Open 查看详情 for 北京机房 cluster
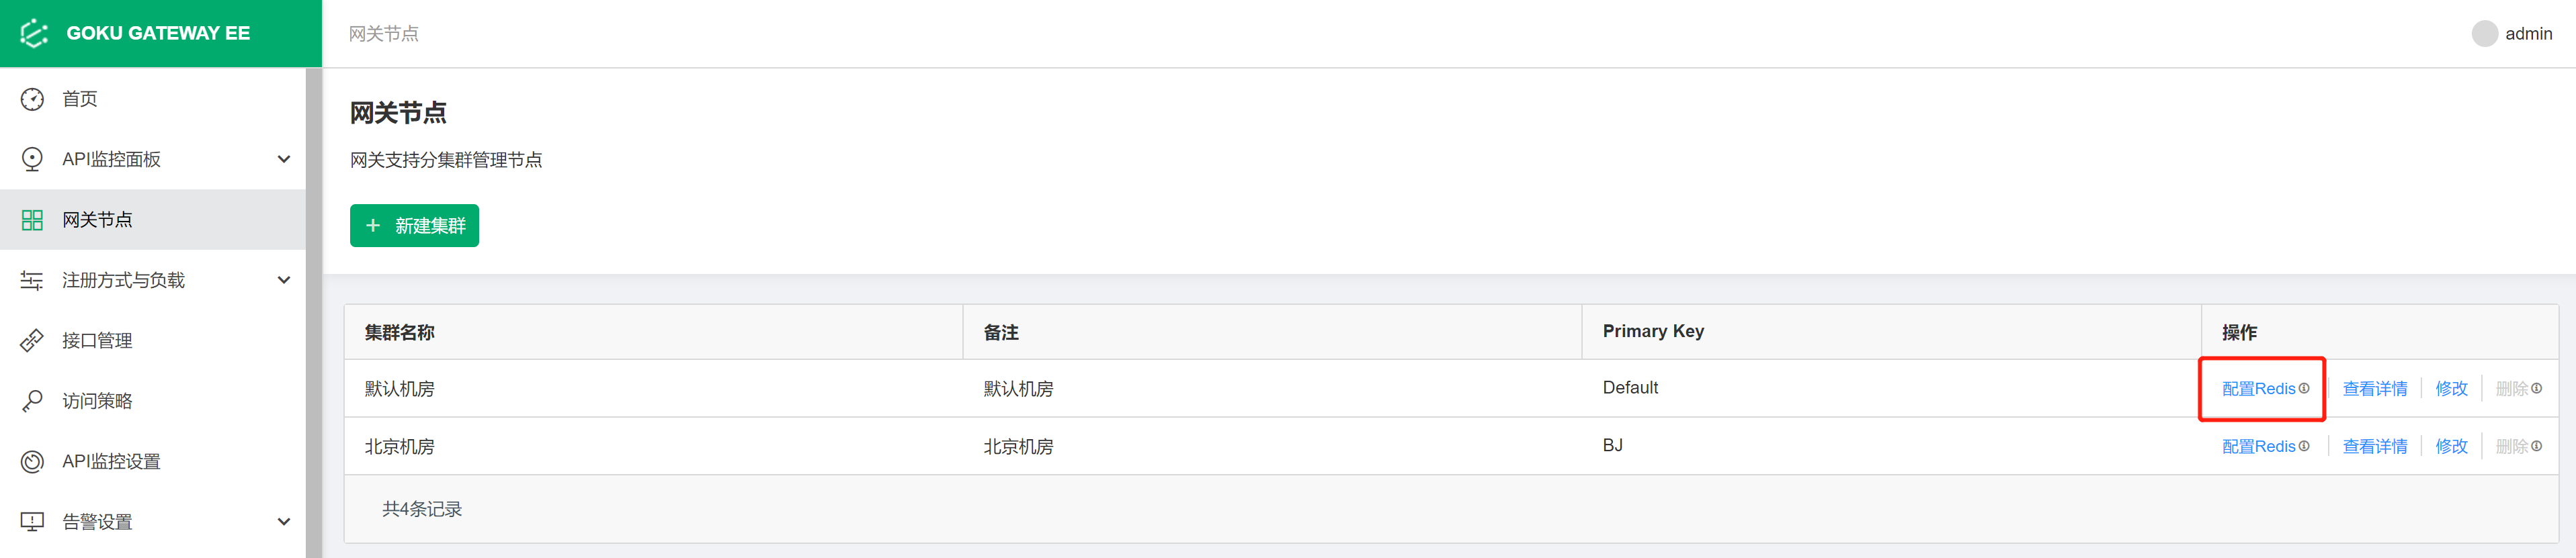This screenshot has width=2576, height=558. pyautogui.click(x=2374, y=447)
